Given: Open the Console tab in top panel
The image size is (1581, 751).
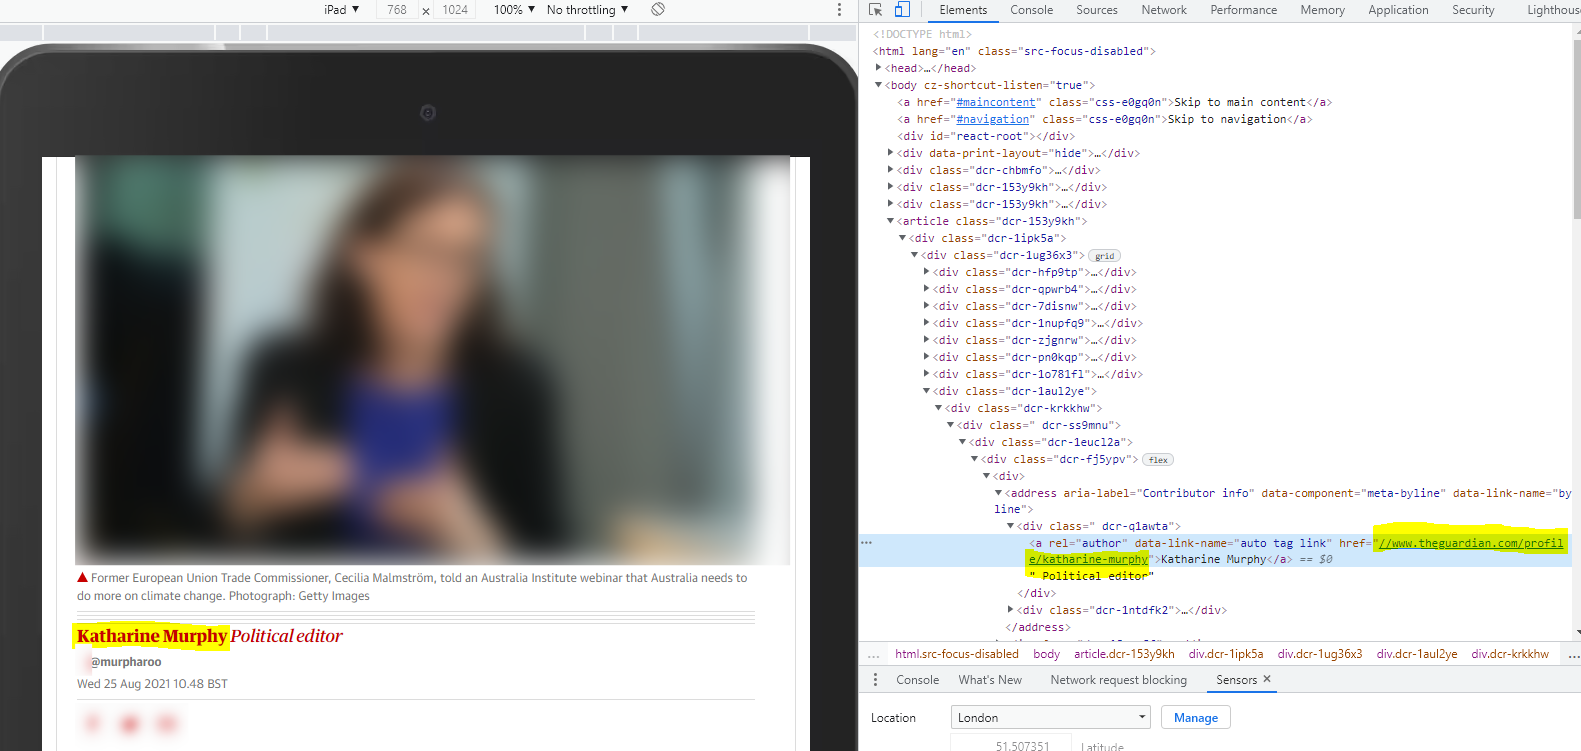Looking at the screenshot, I should [1031, 10].
